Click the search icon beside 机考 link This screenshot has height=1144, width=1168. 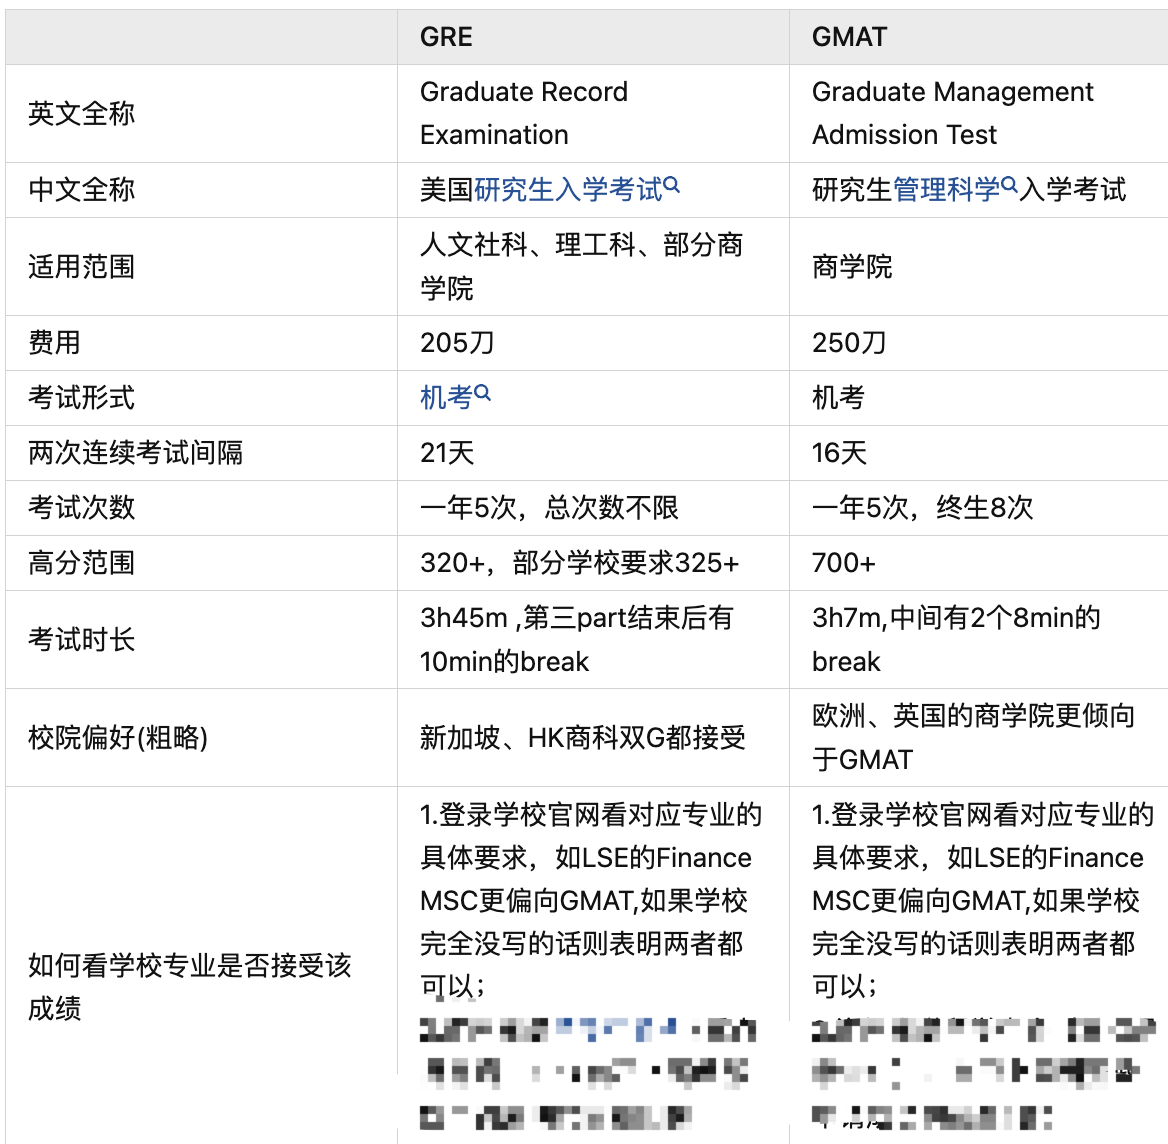483,393
